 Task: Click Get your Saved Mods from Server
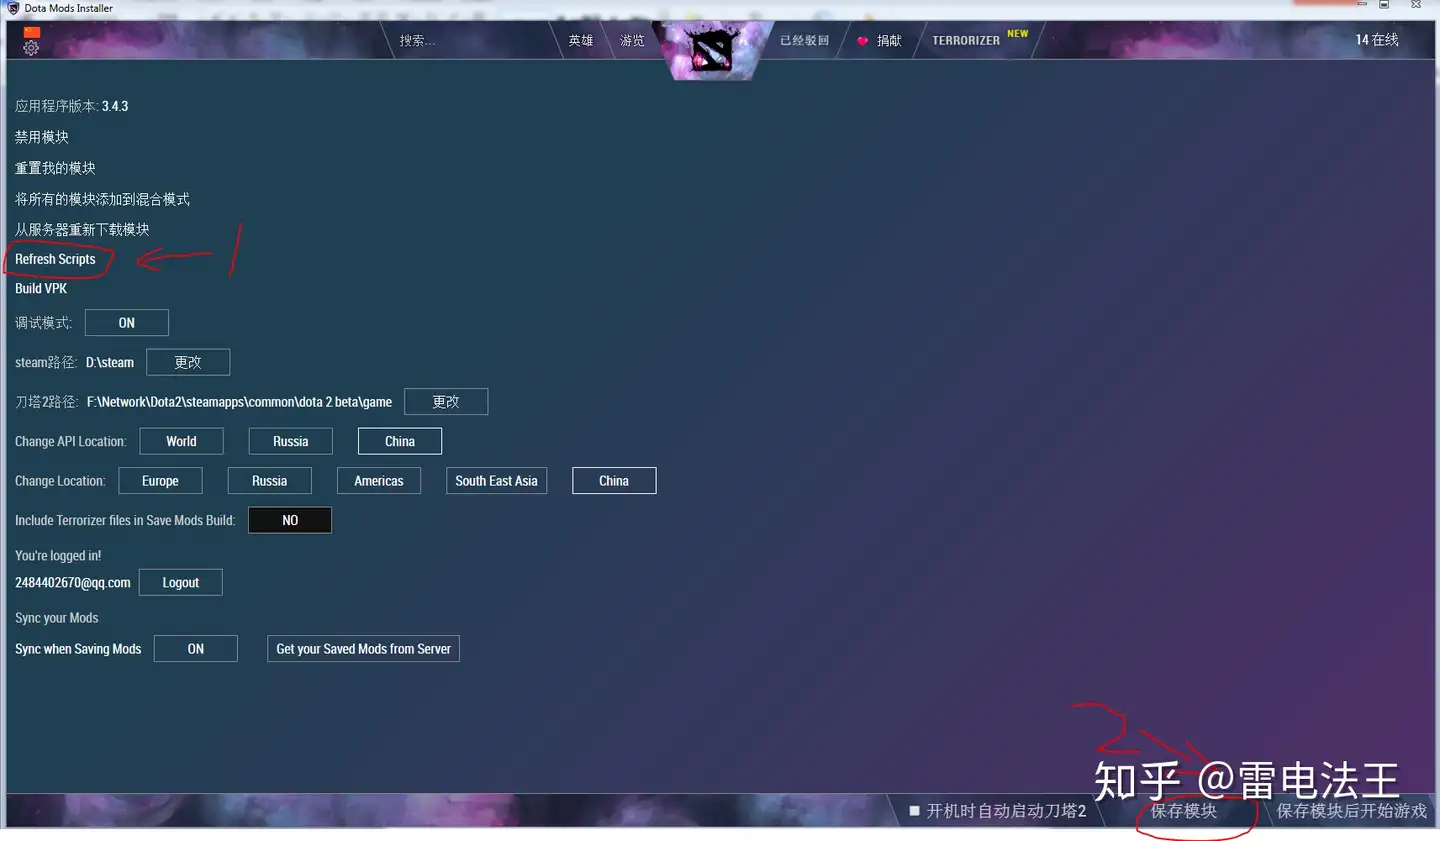pyautogui.click(x=363, y=649)
